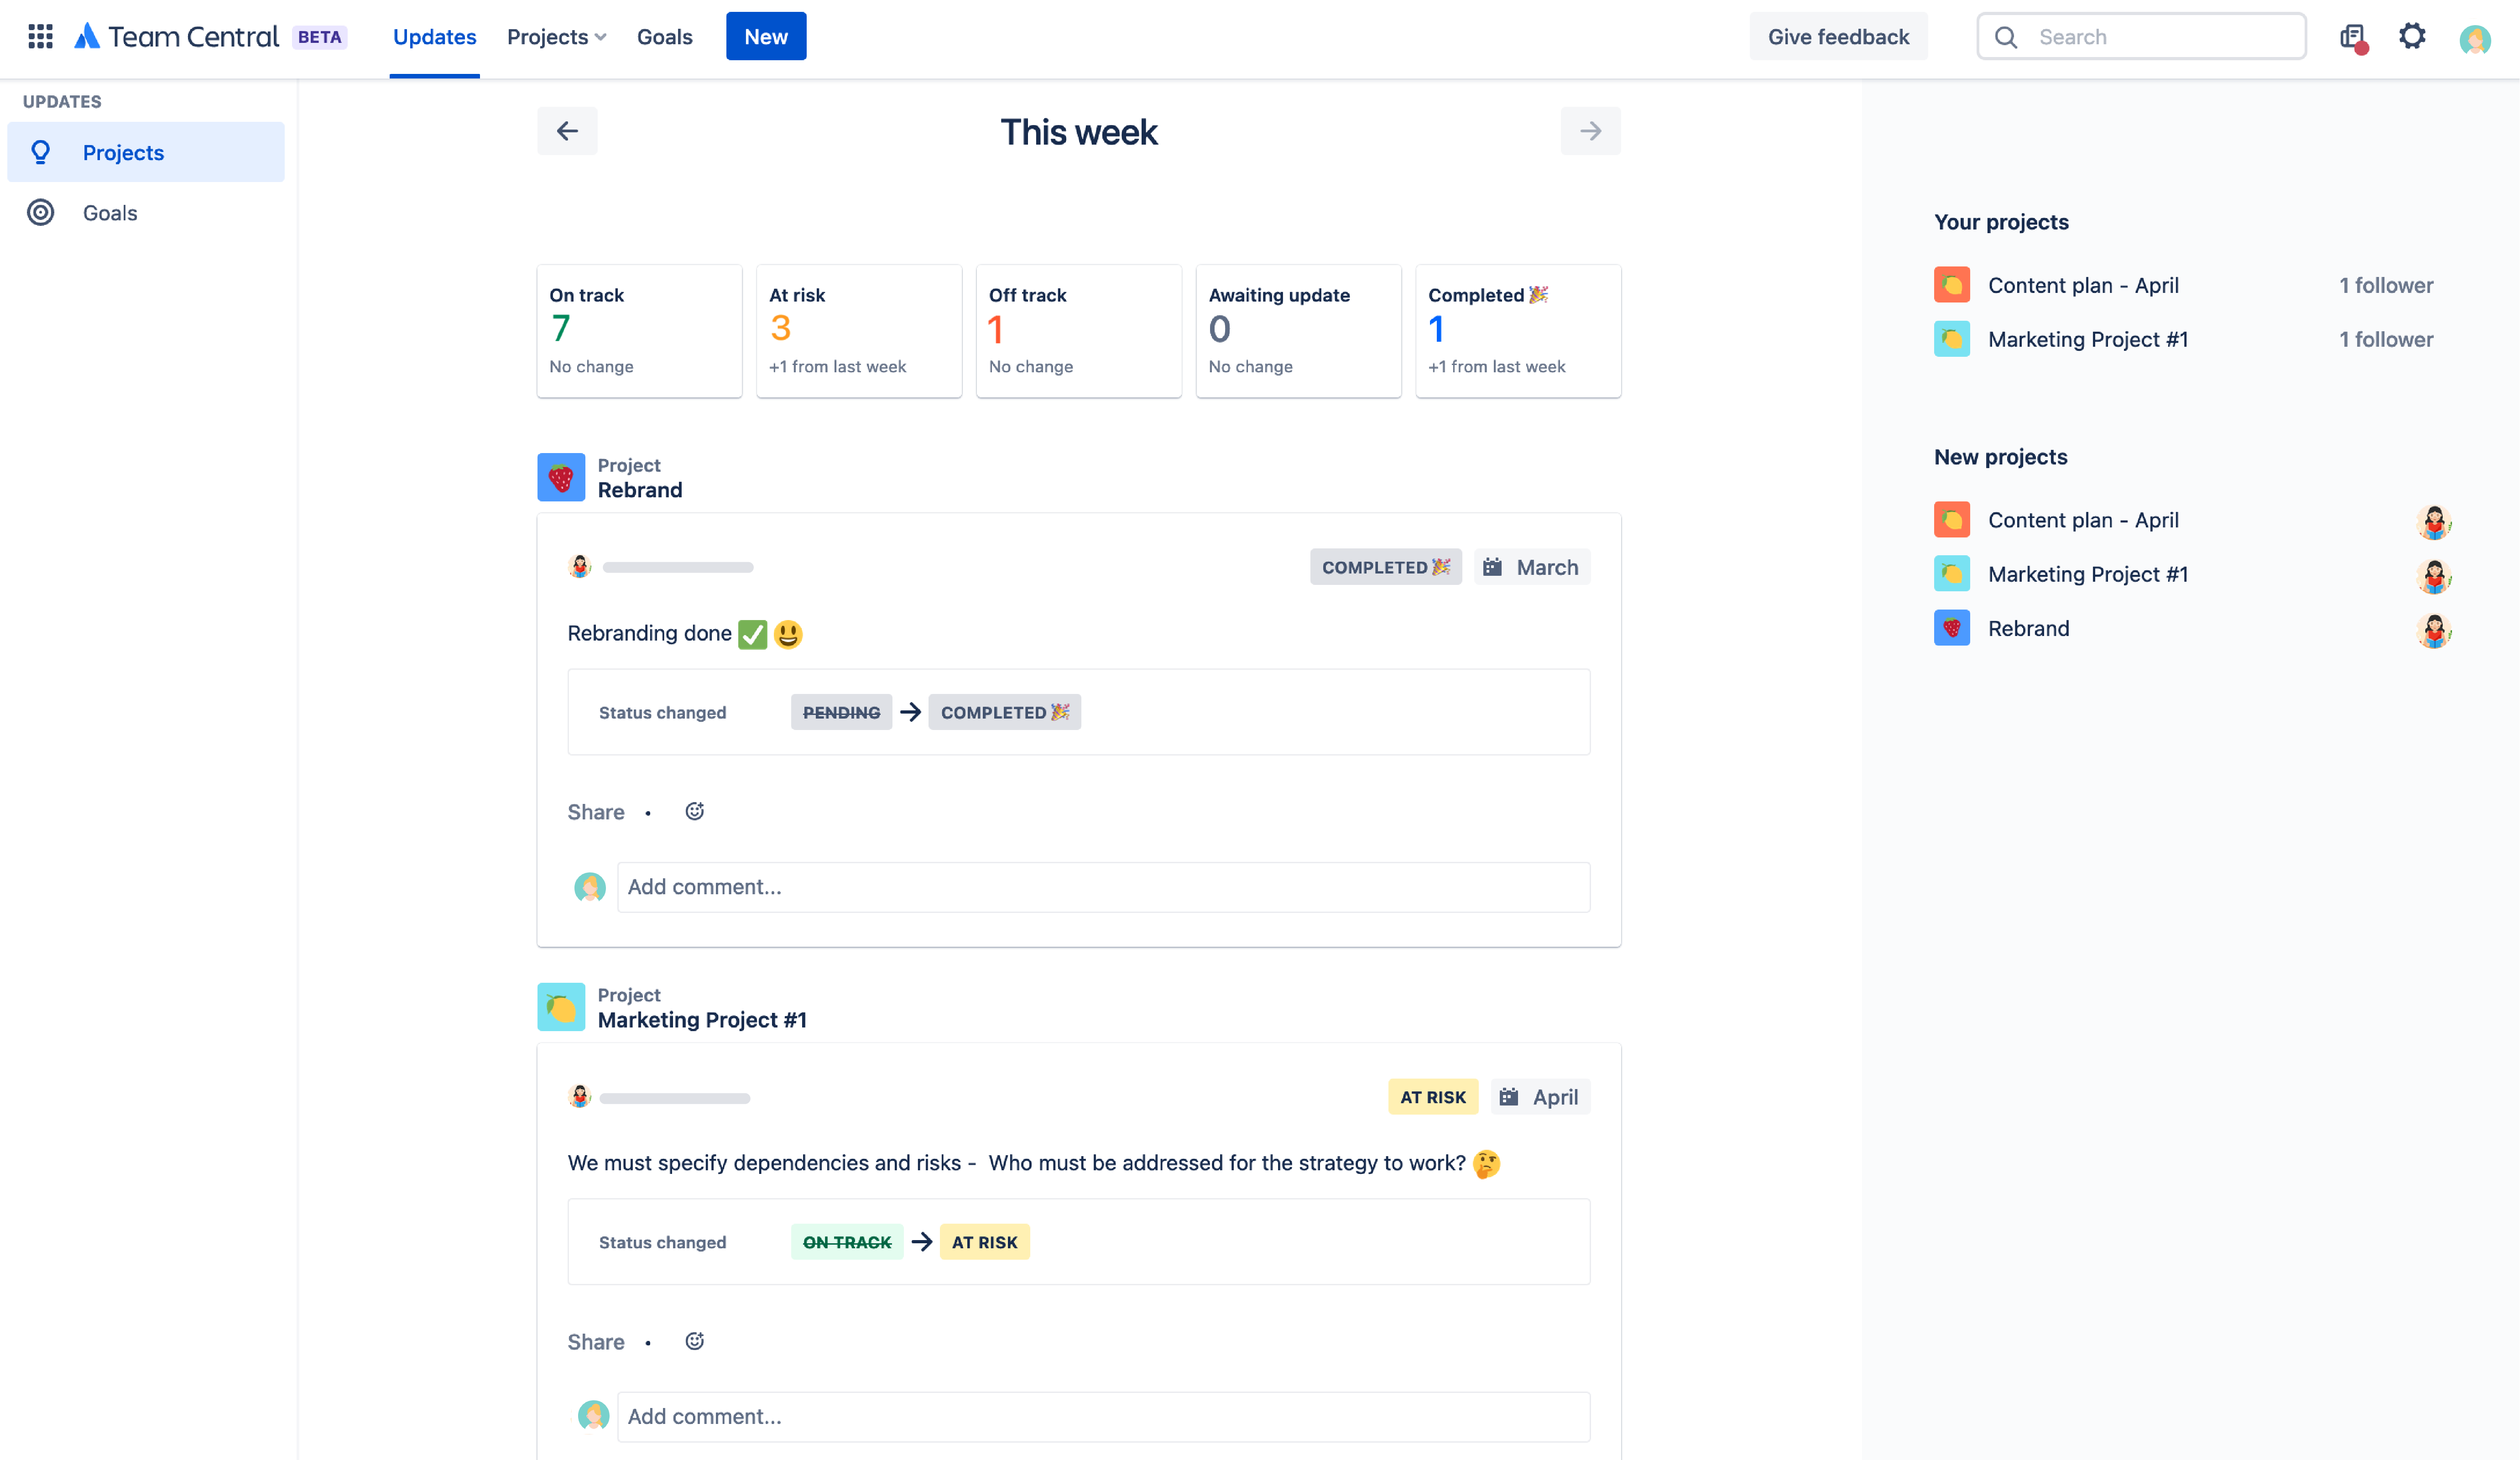Navigate to next week arrow
The height and width of the screenshot is (1460, 2520).
(x=1588, y=130)
